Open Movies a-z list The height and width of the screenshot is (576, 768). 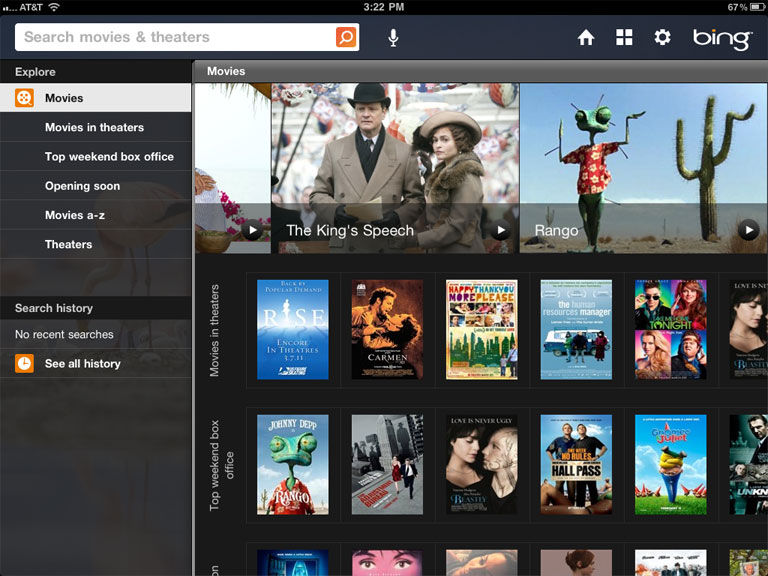tap(96, 215)
